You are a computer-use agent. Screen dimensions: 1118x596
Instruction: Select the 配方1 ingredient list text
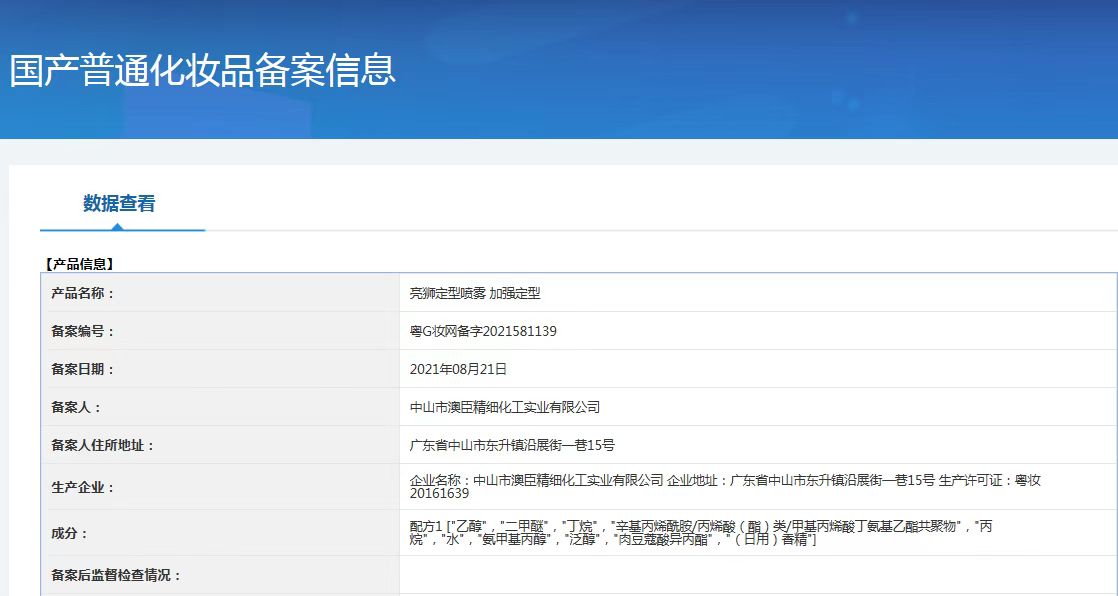tap(701, 533)
